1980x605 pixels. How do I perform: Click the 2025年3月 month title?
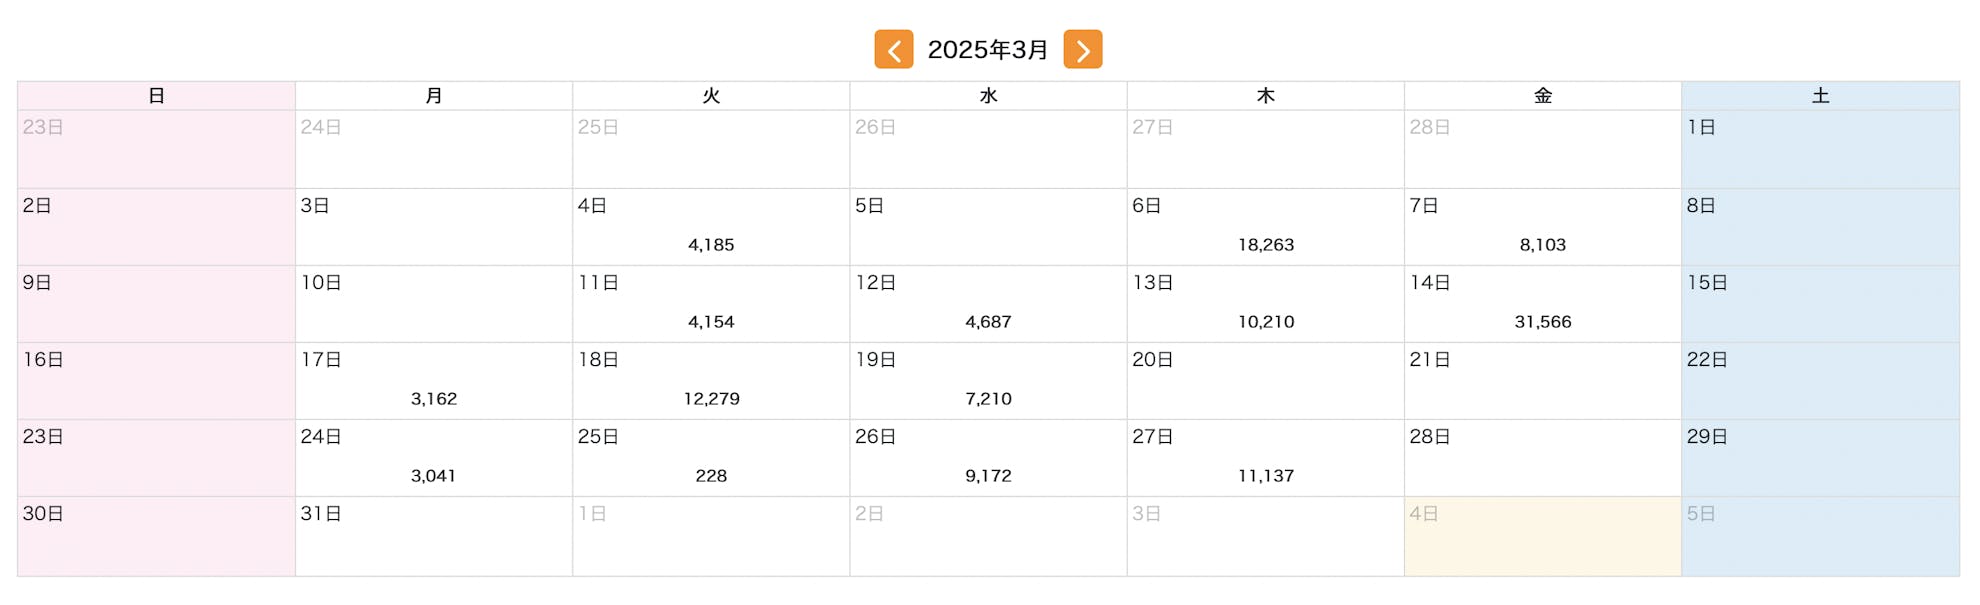(x=987, y=49)
